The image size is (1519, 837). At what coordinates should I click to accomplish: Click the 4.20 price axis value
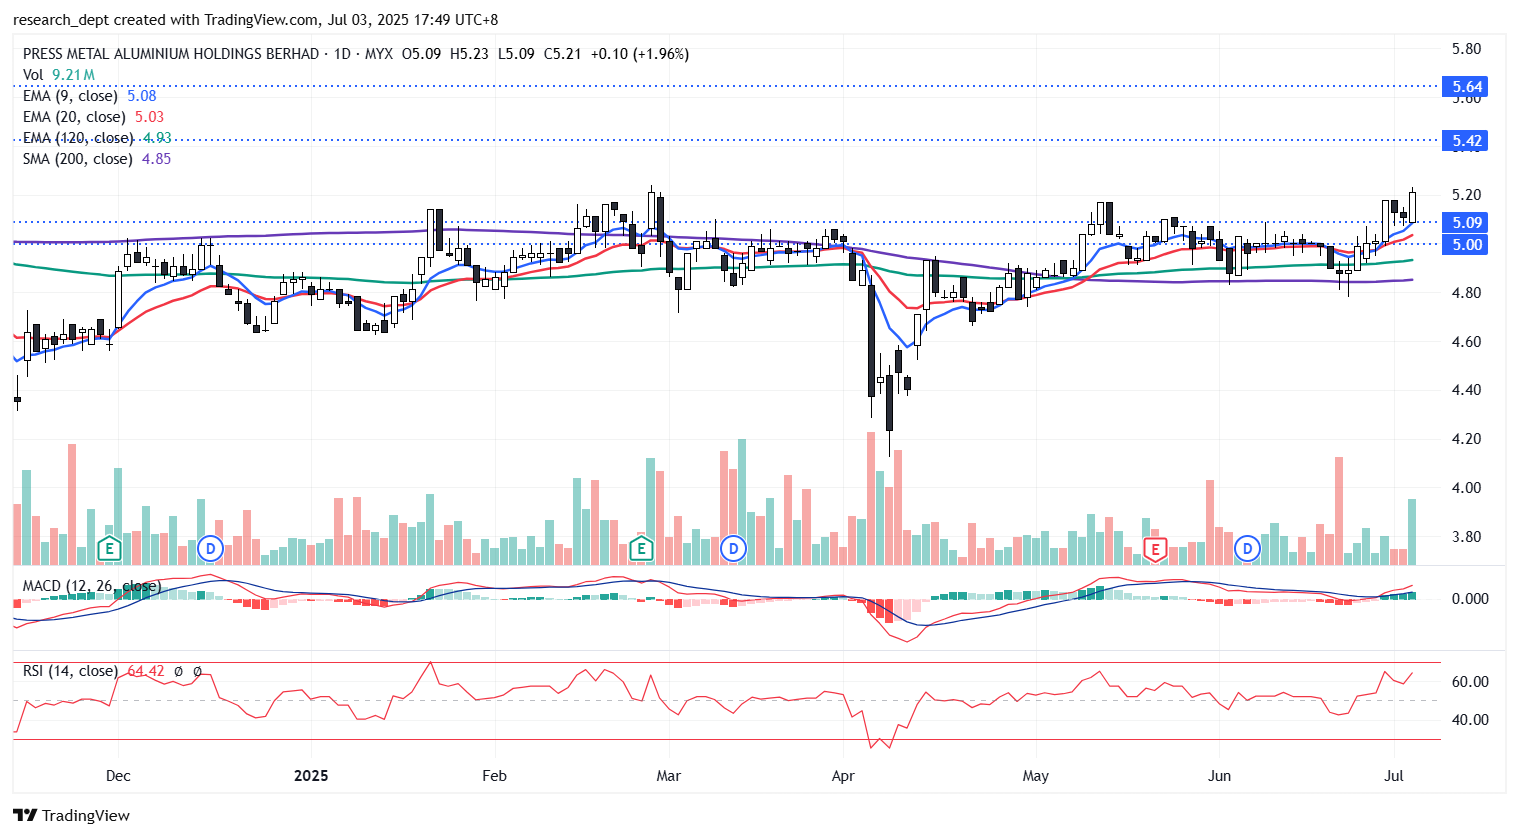(x=1466, y=439)
